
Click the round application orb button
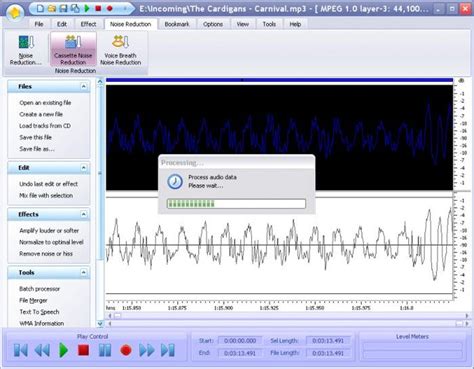click(x=14, y=12)
